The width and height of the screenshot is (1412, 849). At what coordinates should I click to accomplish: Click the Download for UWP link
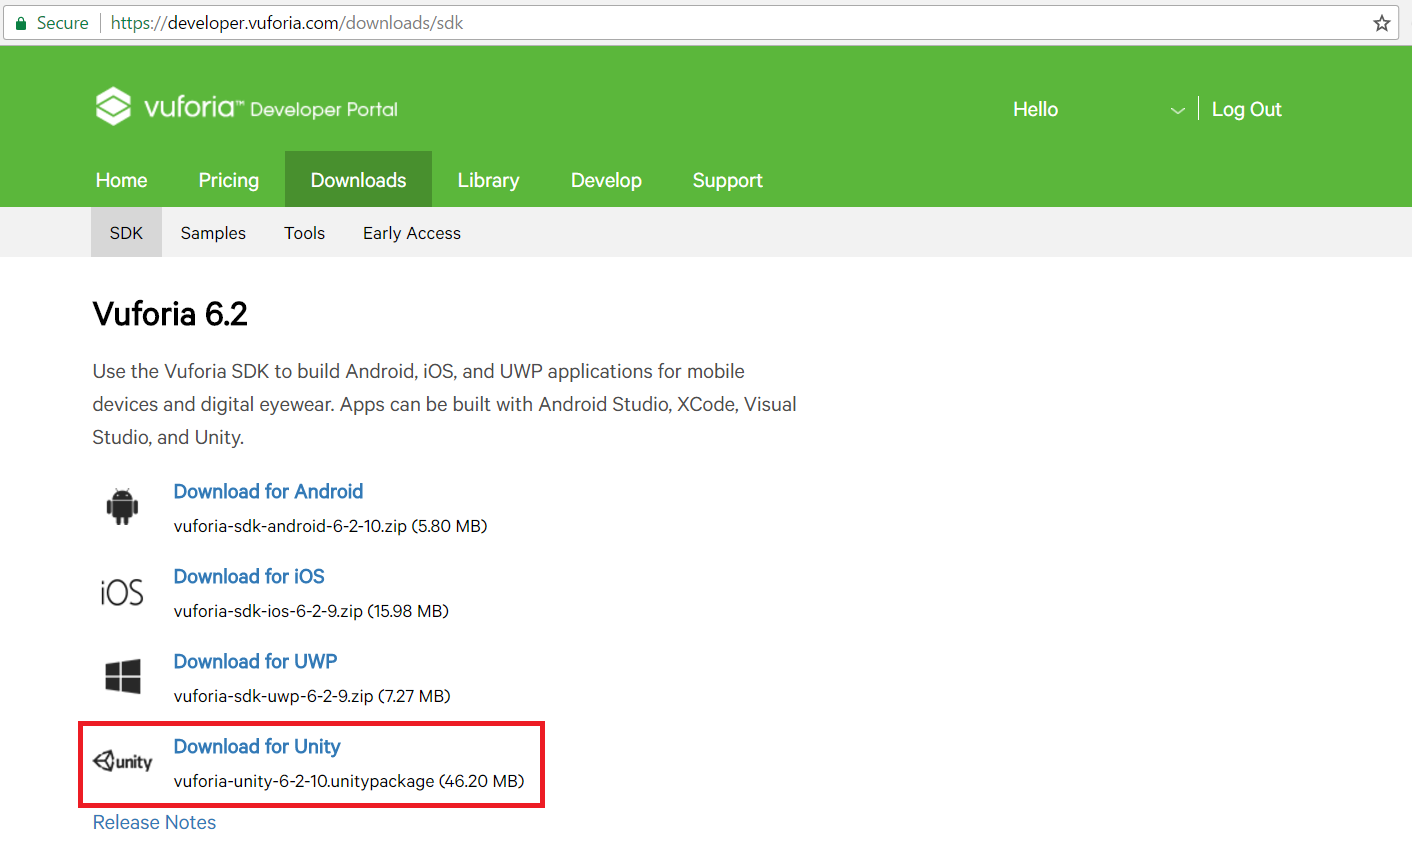[x=255, y=661]
